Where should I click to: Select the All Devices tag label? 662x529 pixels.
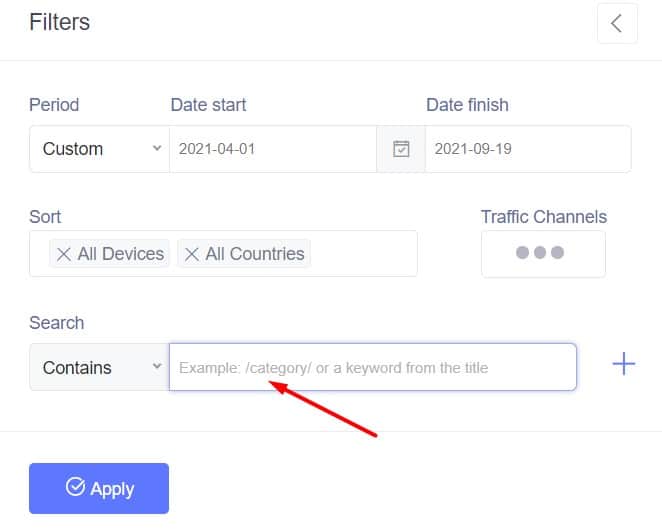pyautogui.click(x=121, y=254)
